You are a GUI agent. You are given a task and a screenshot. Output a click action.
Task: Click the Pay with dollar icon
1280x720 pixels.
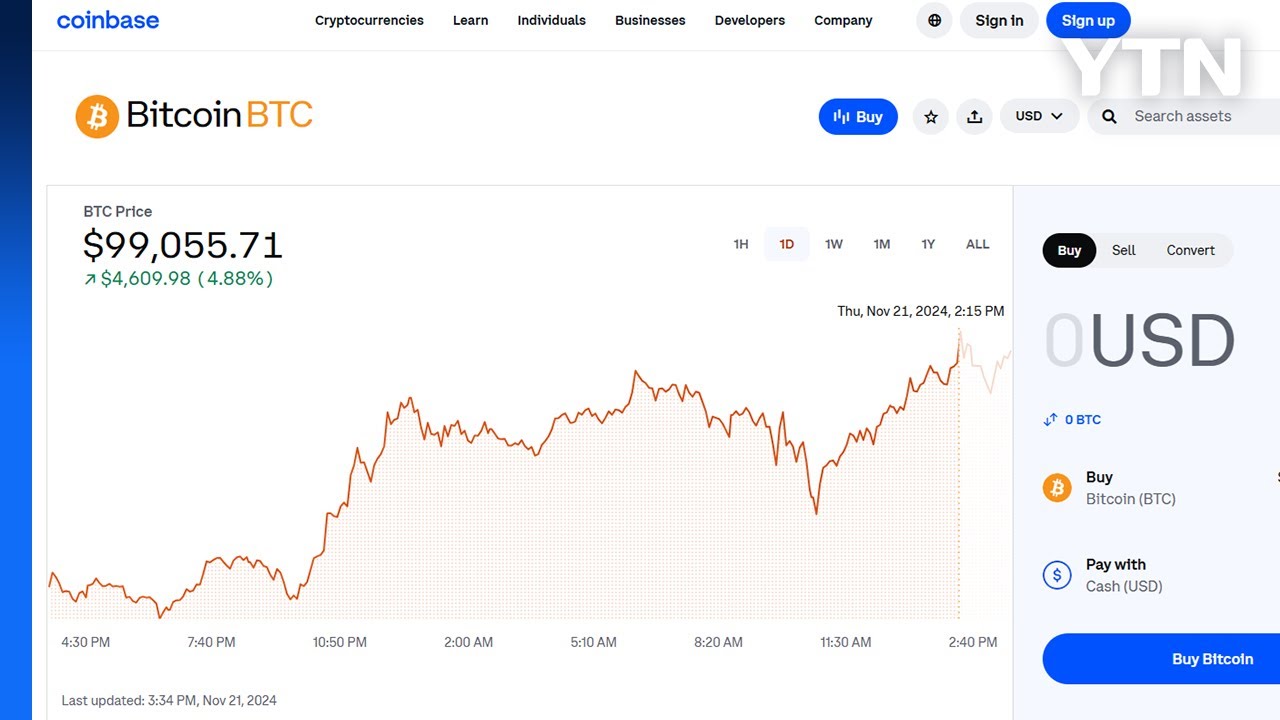[1057, 575]
